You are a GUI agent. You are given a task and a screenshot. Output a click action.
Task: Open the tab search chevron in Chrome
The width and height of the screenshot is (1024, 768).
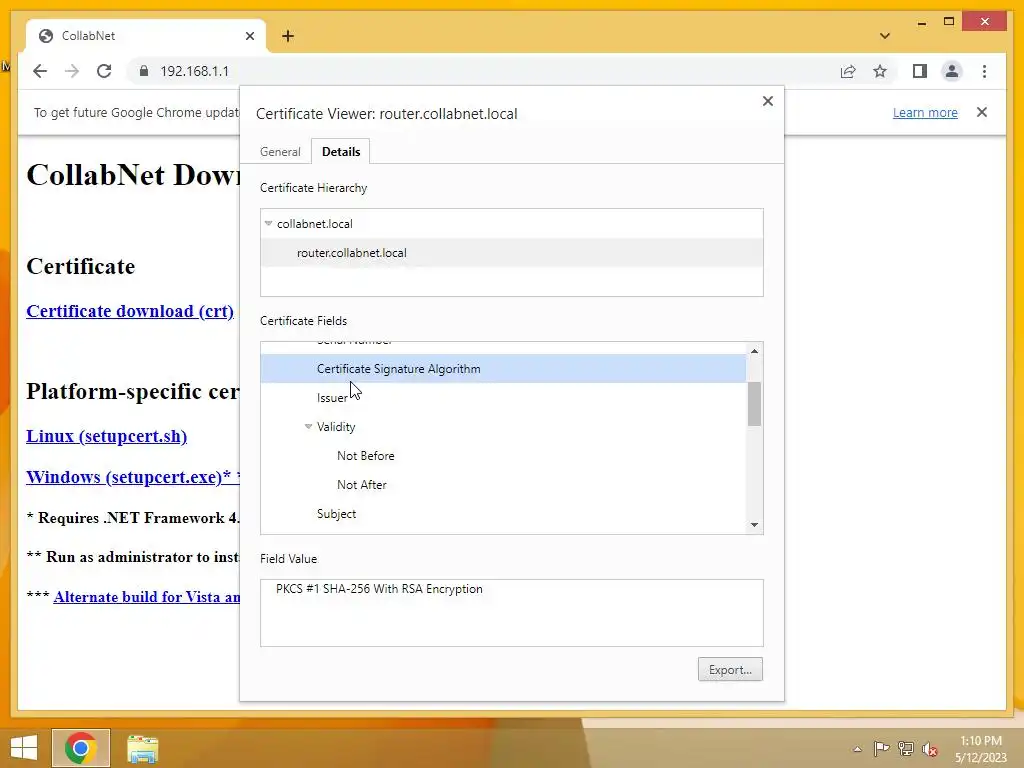pyautogui.click(x=884, y=36)
